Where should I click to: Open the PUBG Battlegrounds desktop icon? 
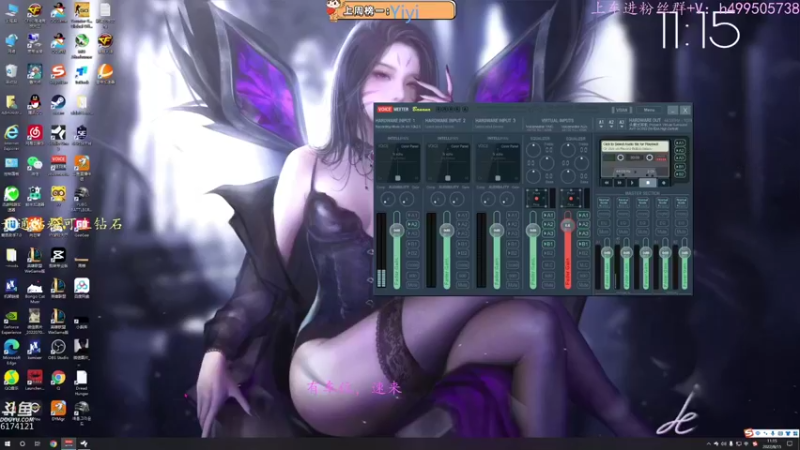(x=82, y=197)
